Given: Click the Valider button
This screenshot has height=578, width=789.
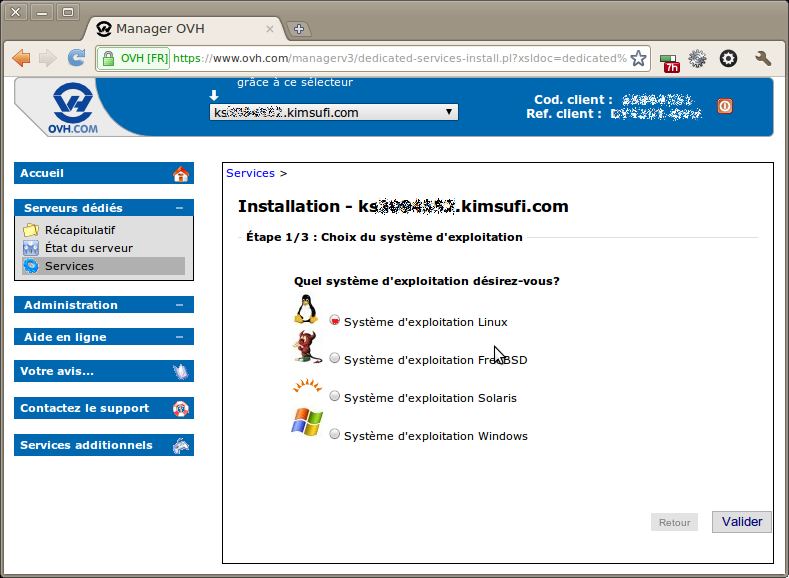Looking at the screenshot, I should click(742, 522).
